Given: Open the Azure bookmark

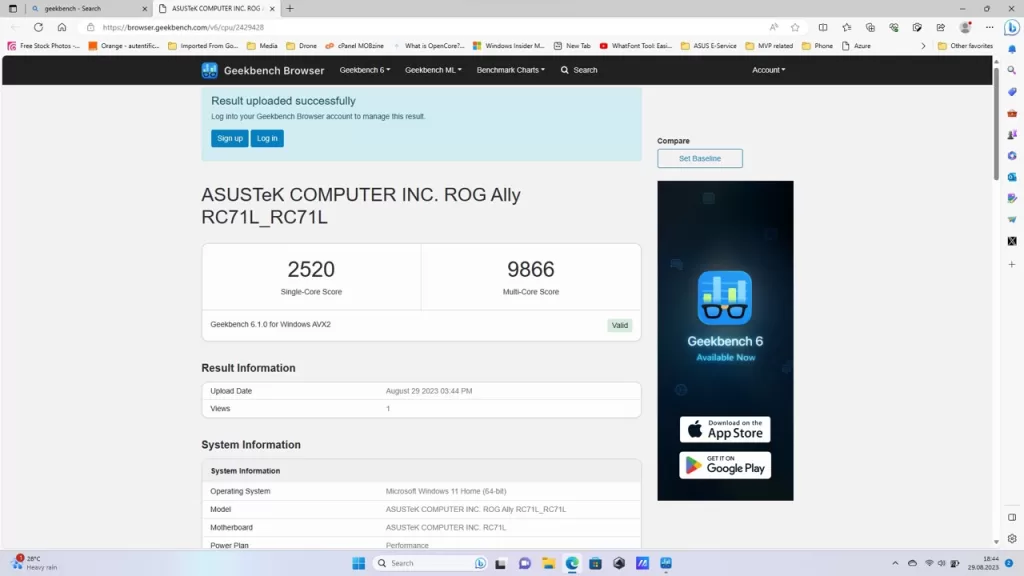Looking at the screenshot, I should point(856,46).
